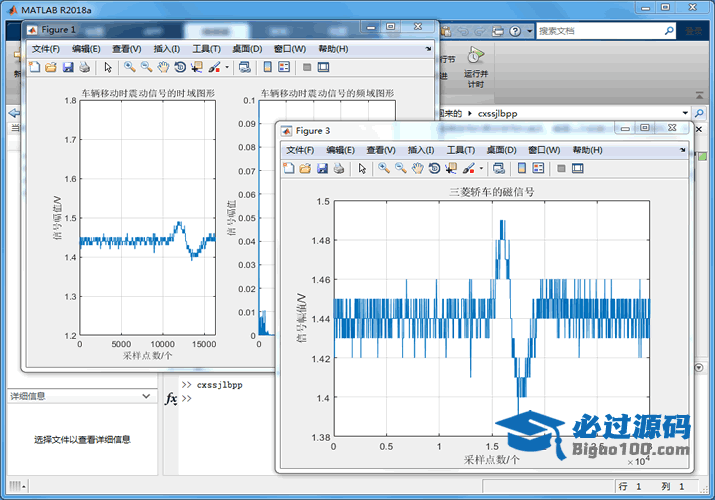Open 编辑(E) menu in Figure 1
Viewport: 715px width, 500px height.
point(86,49)
